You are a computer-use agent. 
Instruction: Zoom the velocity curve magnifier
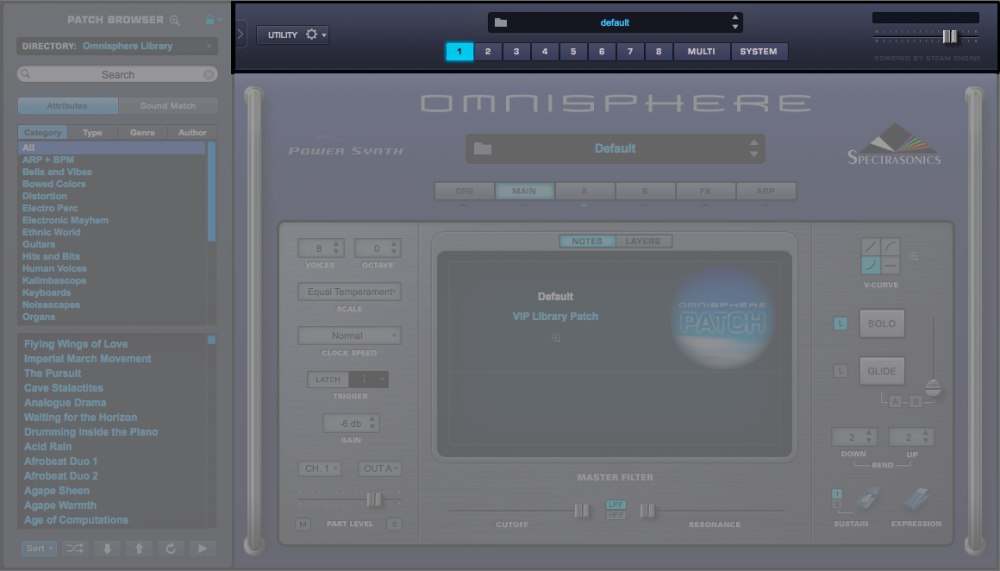click(914, 256)
